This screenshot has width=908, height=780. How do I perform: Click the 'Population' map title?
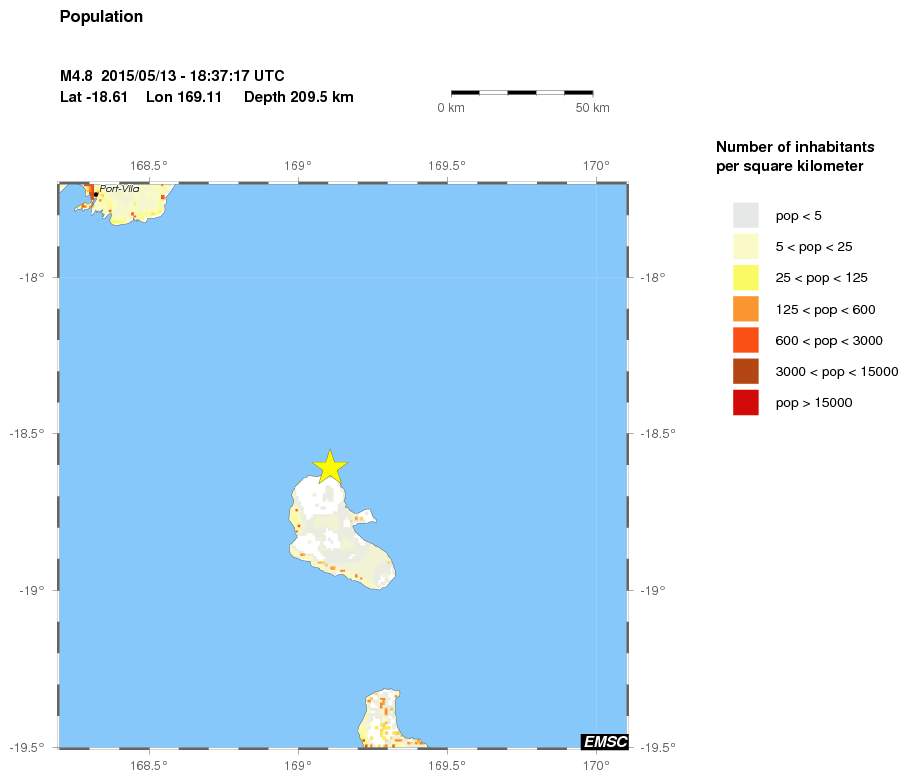[x=101, y=17]
